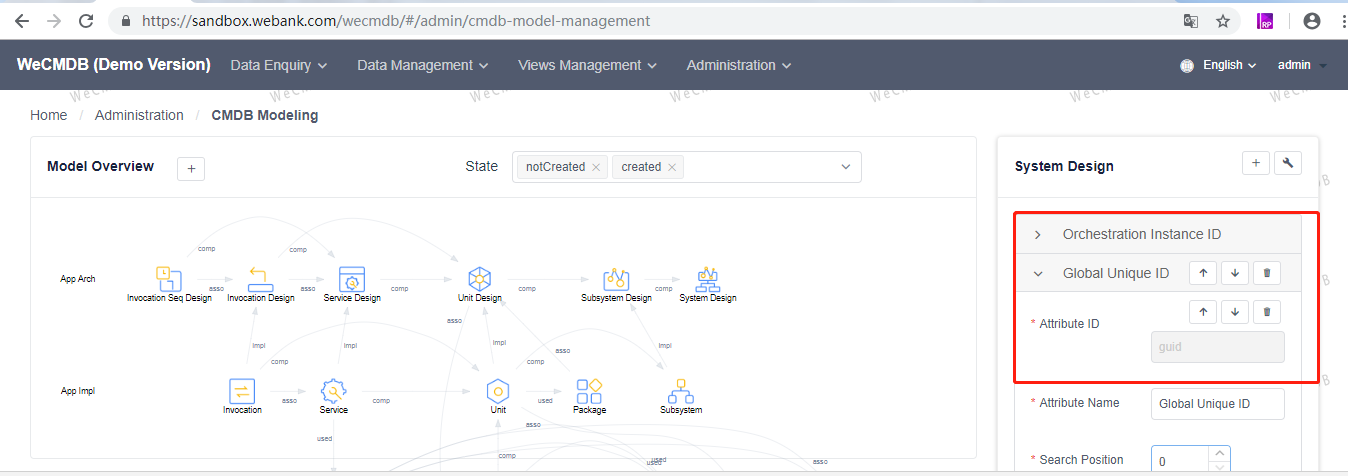Image resolution: width=1348 pixels, height=476 pixels.
Task: Open the Chrome profile avatar
Action: pyautogui.click(x=1312, y=20)
